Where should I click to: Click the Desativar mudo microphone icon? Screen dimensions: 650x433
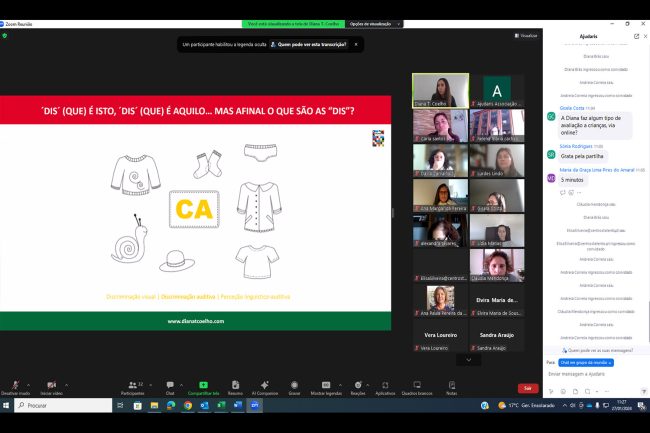point(14,385)
